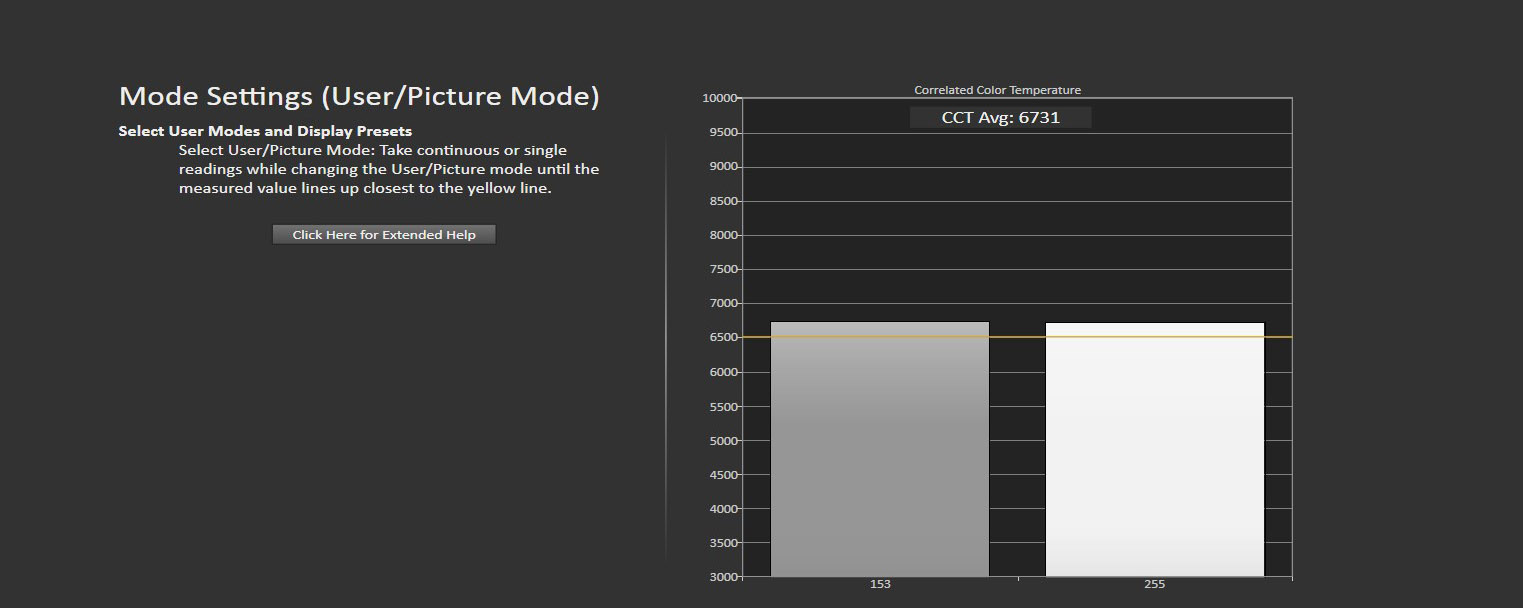Click the 10000 value on the y-axis
Screen dimensions: 1523x608
(720, 98)
